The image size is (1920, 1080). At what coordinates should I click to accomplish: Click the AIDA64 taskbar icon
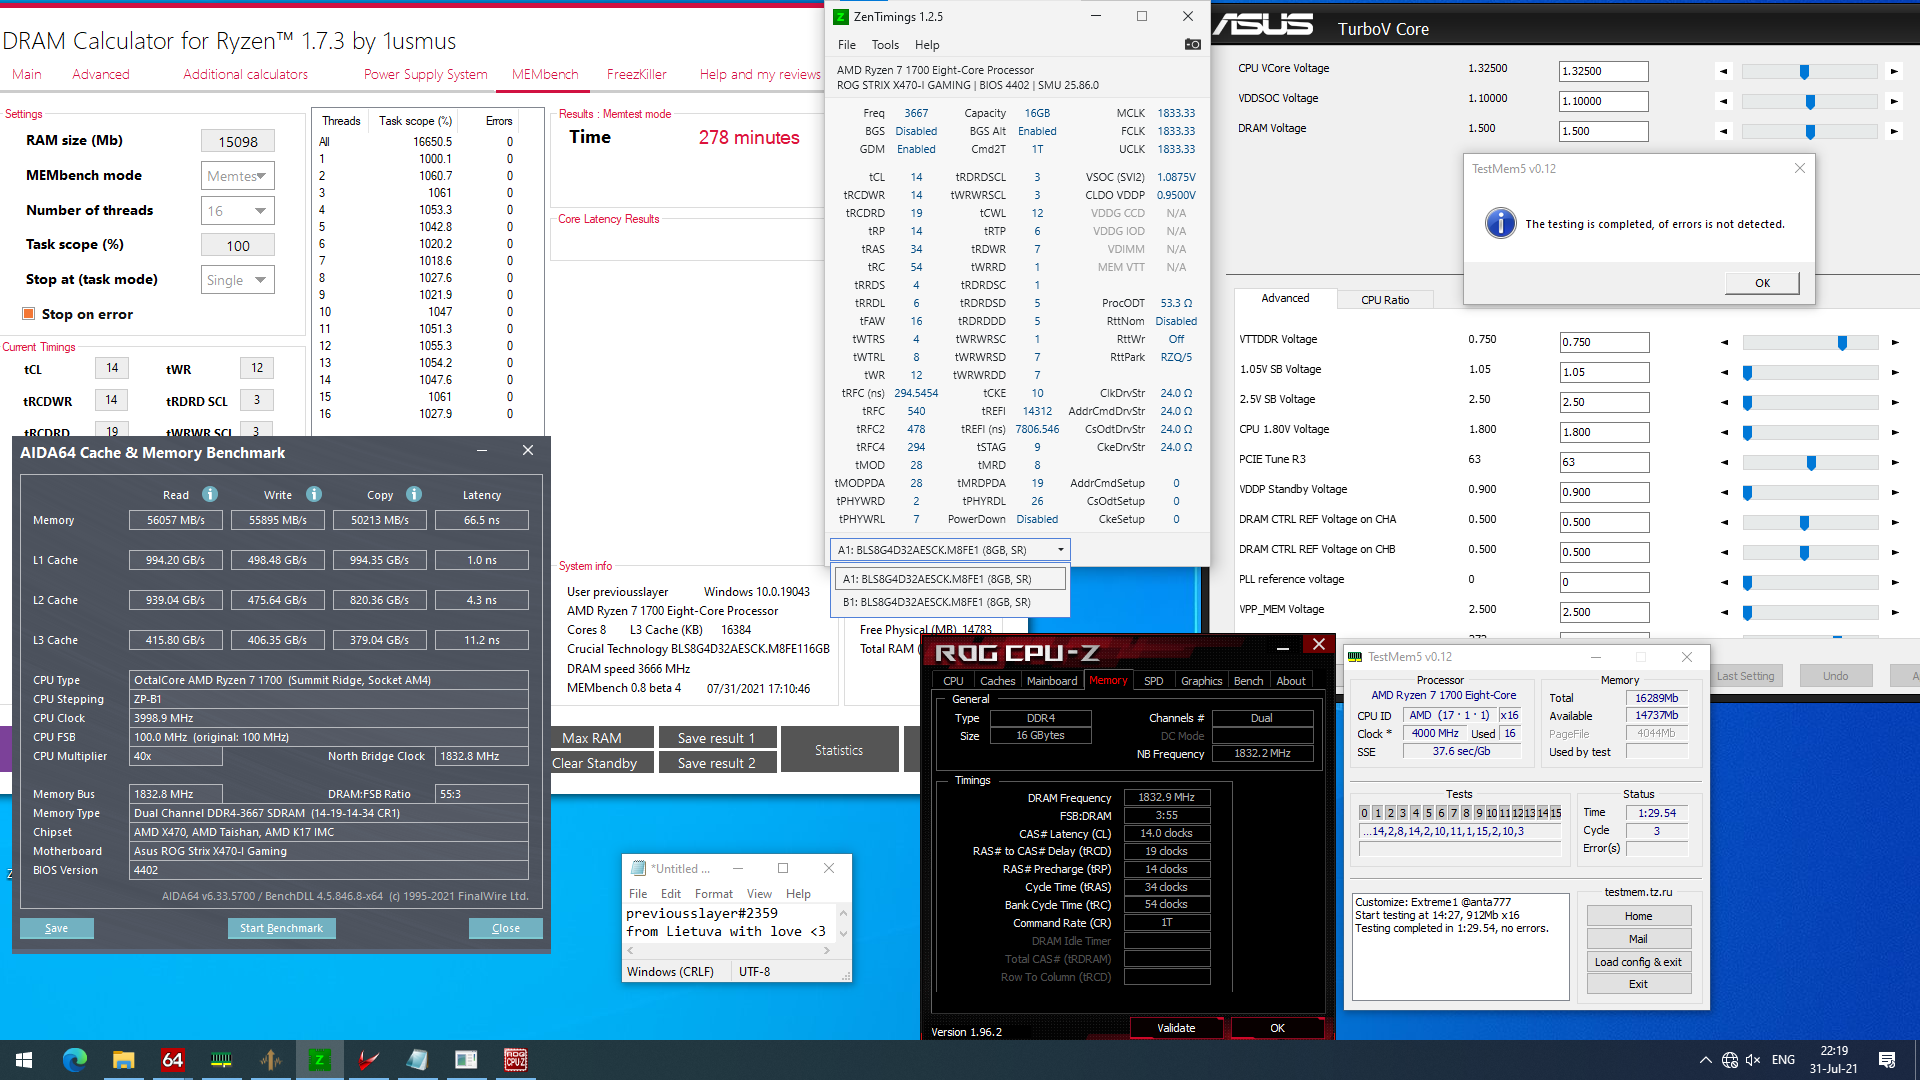click(x=172, y=1060)
